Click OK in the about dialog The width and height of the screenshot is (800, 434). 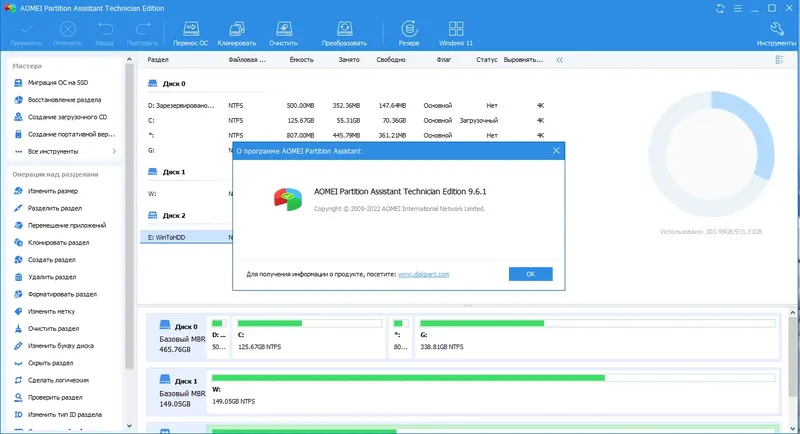click(x=531, y=274)
